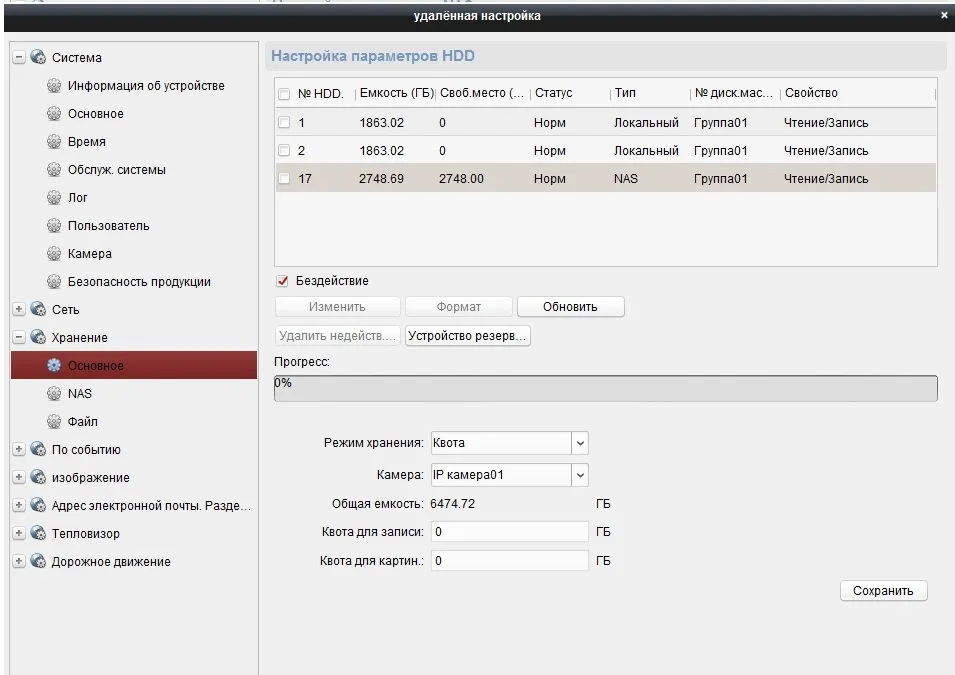
Task: Click the NAS gear icon under Хранение
Action: [54, 394]
